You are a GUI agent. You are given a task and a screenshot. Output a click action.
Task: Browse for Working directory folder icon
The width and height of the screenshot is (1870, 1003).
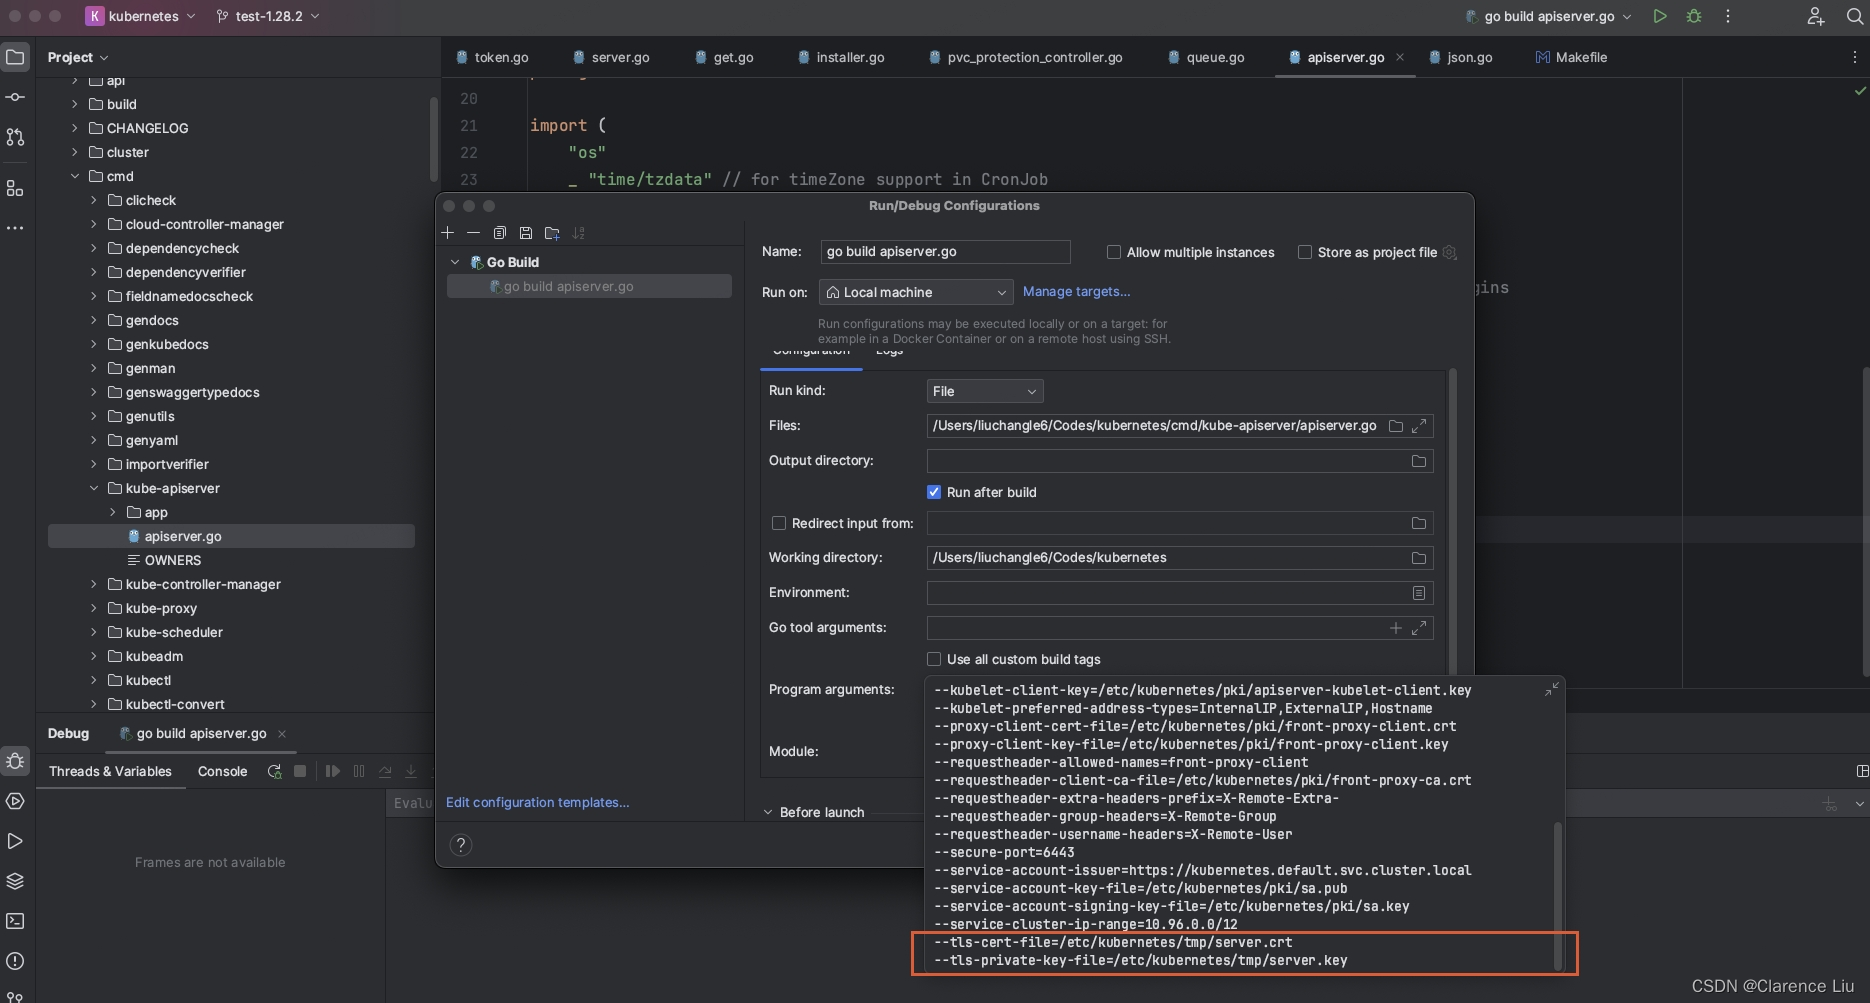(x=1418, y=558)
